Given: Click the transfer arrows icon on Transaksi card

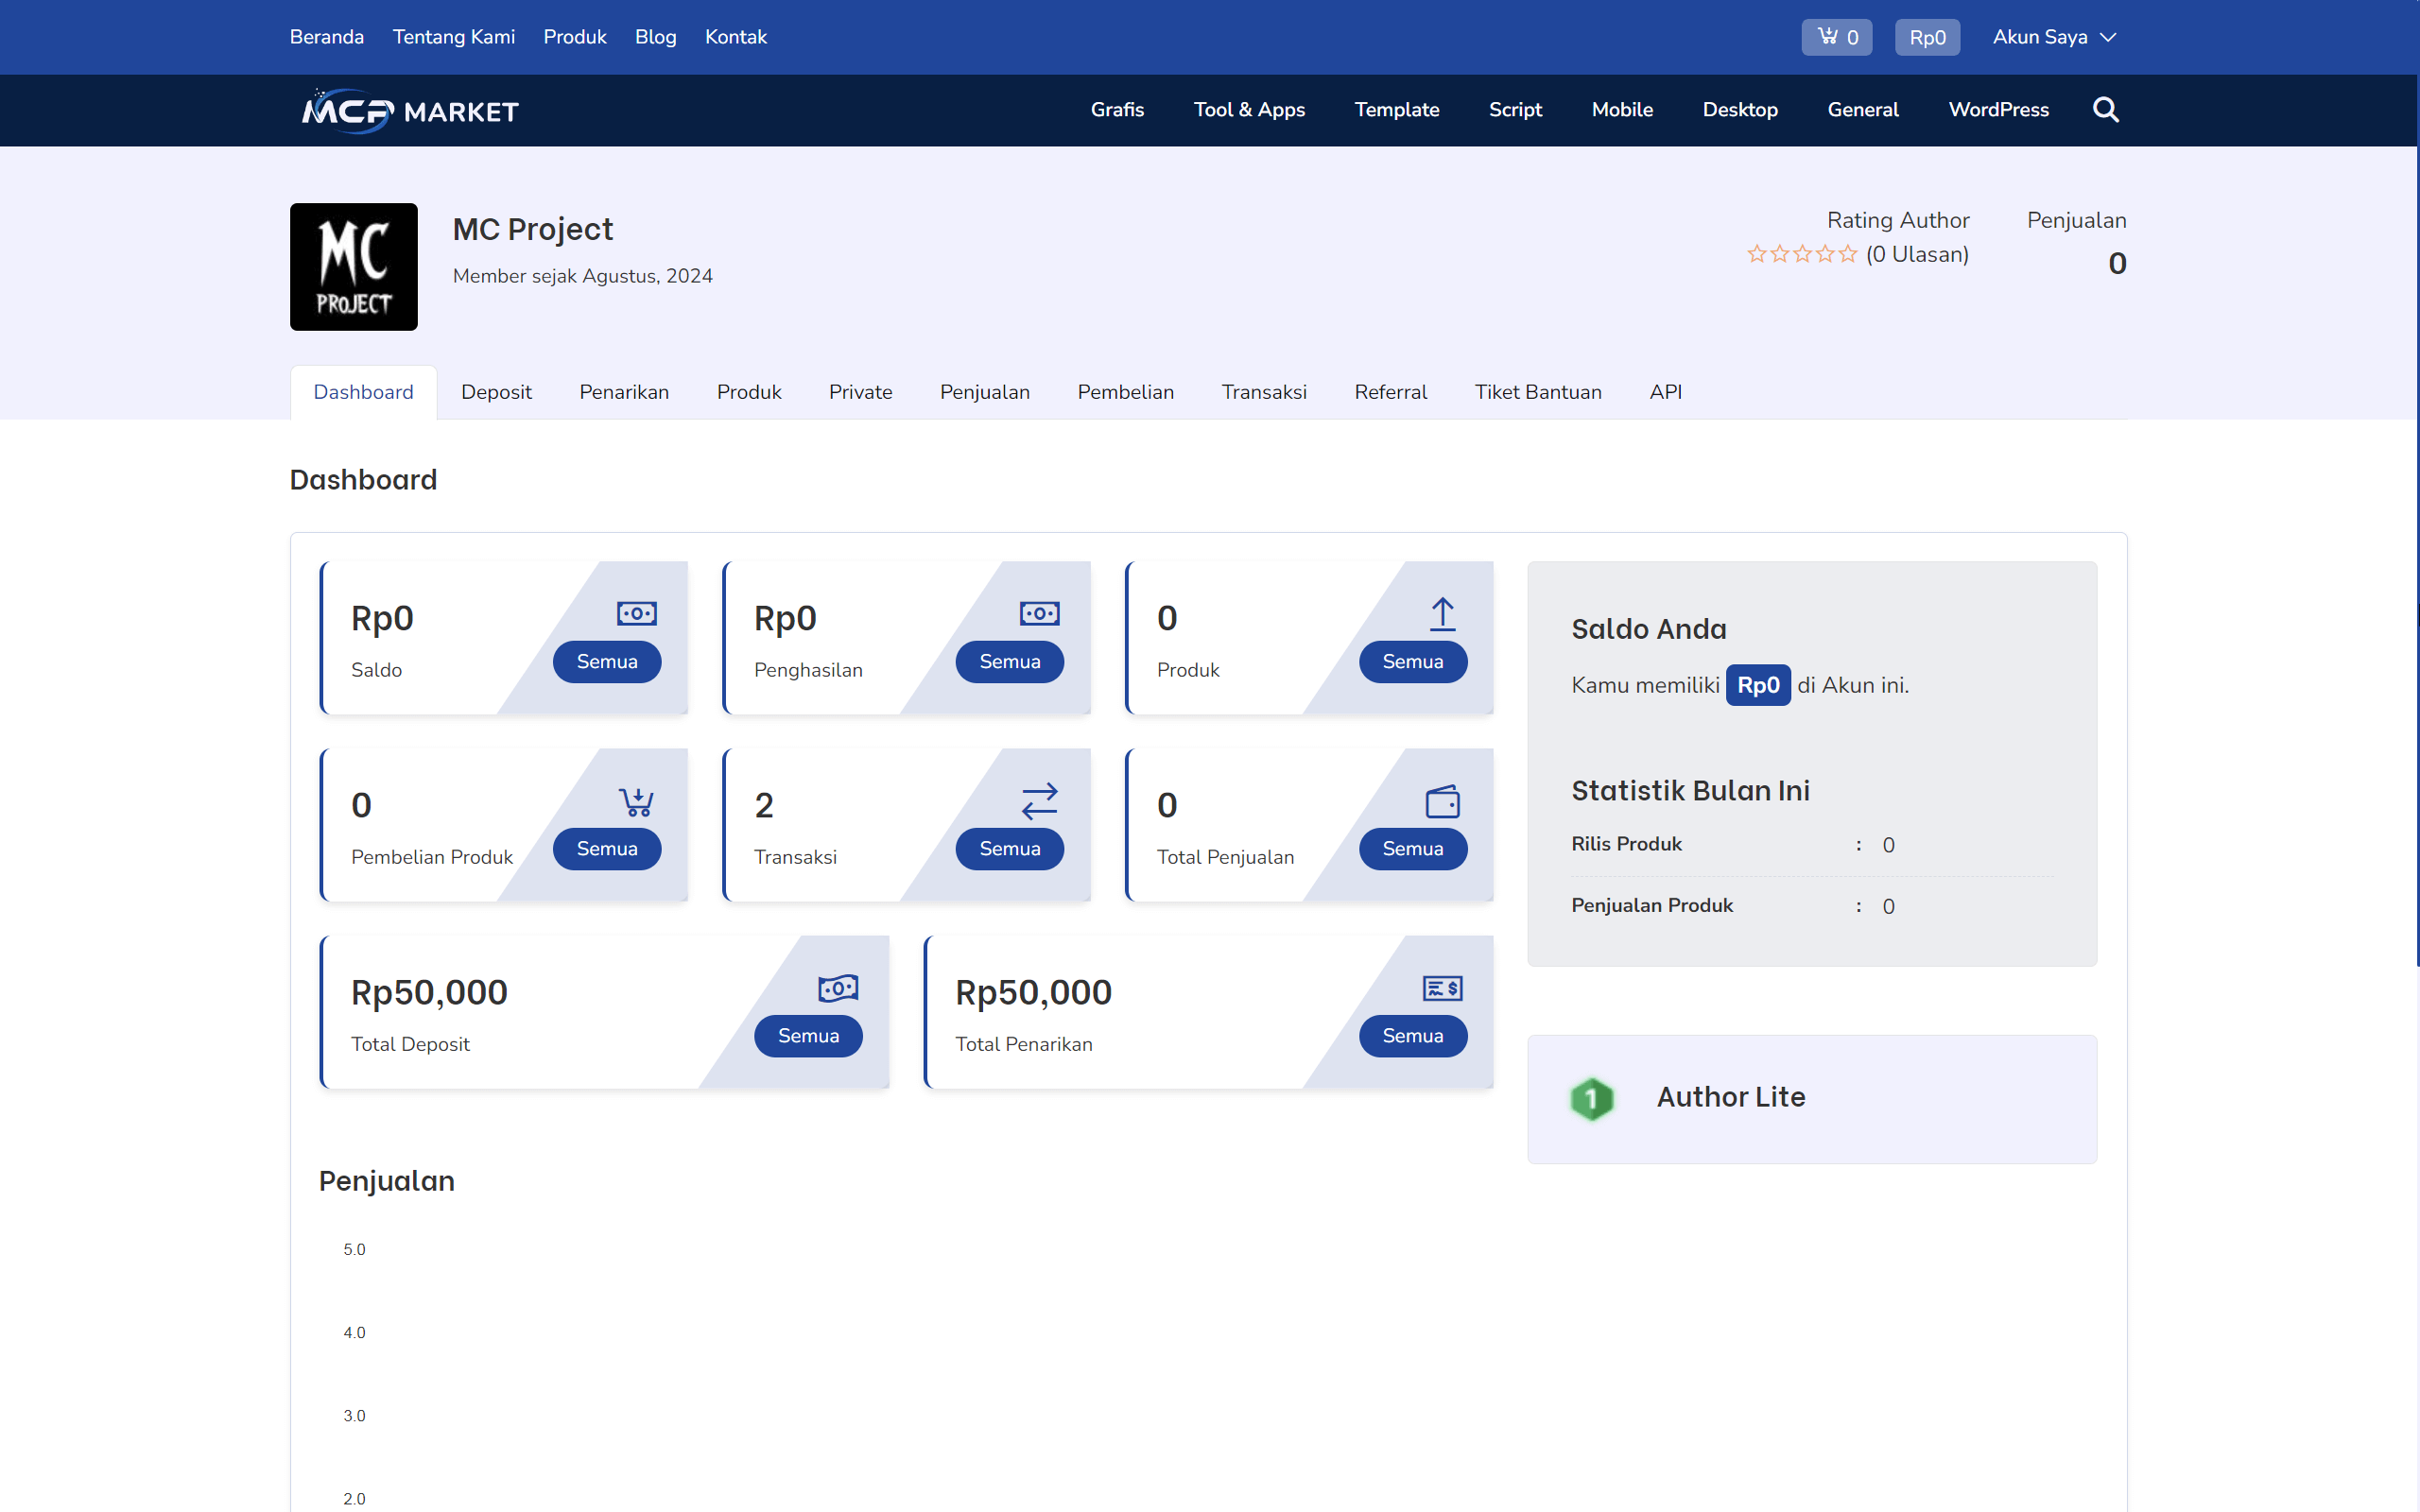Looking at the screenshot, I should [1039, 800].
